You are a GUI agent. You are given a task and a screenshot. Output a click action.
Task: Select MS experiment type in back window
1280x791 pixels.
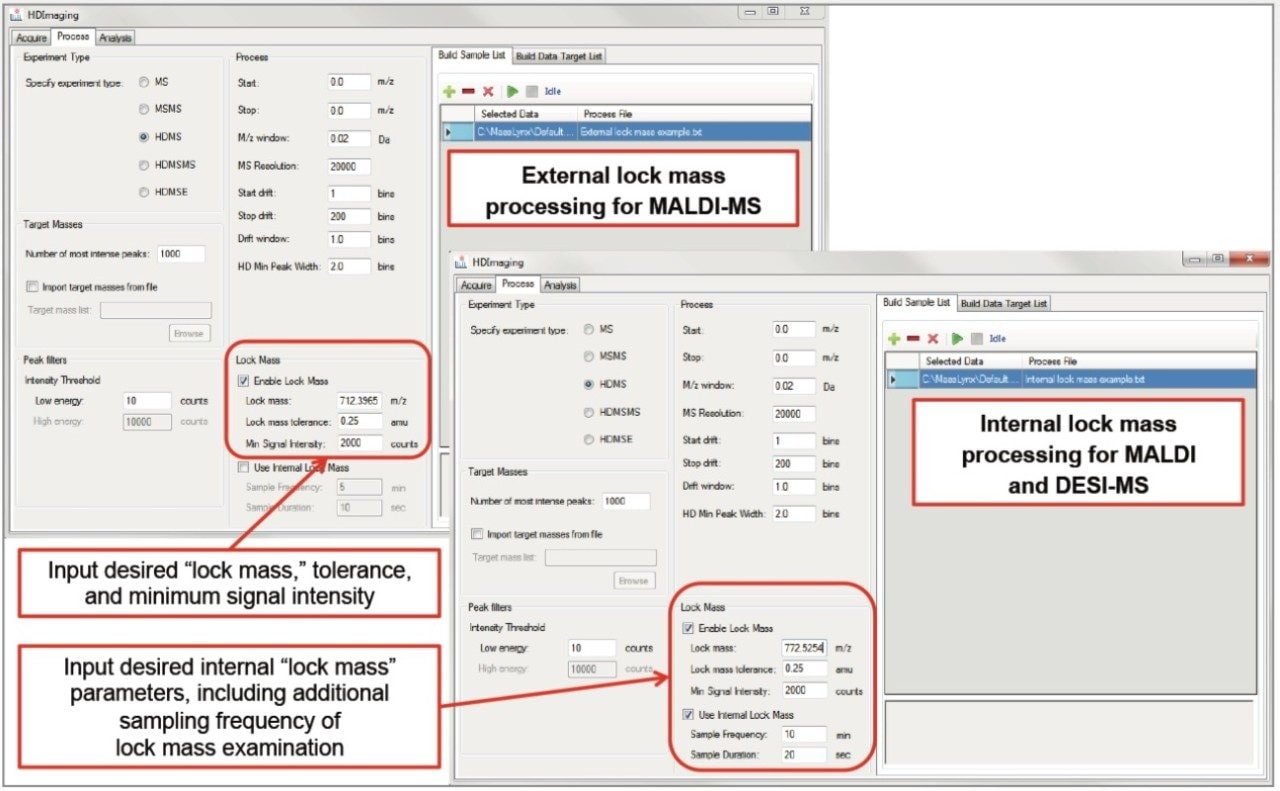pyautogui.click(x=144, y=82)
